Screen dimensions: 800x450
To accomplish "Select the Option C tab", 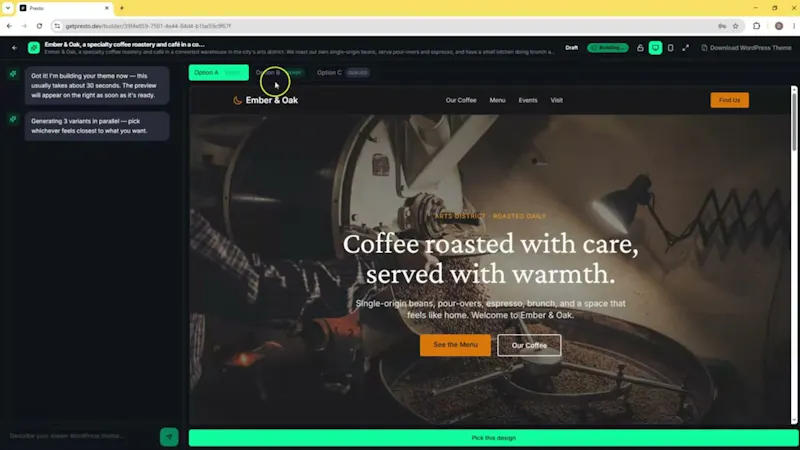I will click(342, 72).
